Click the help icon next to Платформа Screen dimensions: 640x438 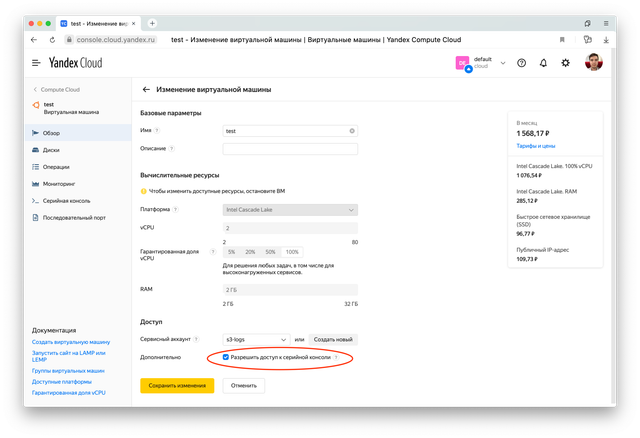(x=177, y=210)
